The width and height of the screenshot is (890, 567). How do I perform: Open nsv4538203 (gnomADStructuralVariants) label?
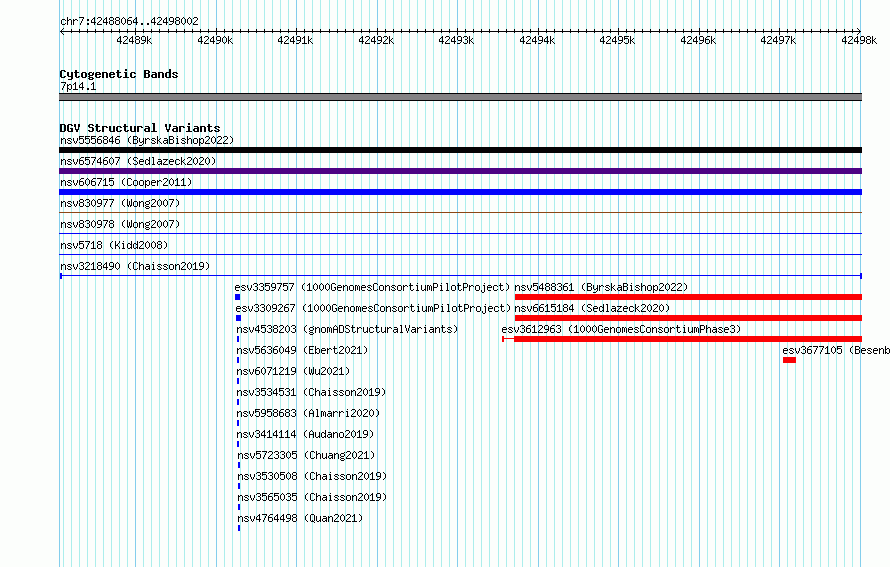coord(347,329)
